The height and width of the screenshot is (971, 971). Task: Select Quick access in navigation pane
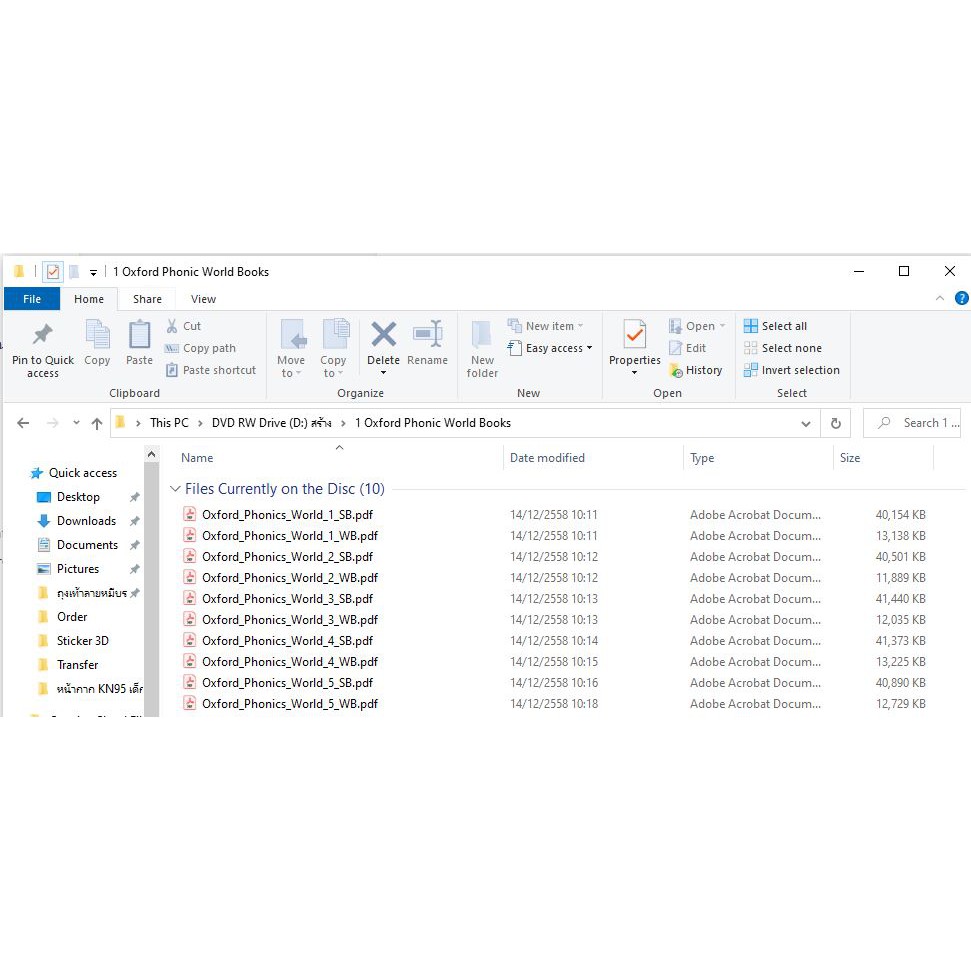pyautogui.click(x=73, y=473)
